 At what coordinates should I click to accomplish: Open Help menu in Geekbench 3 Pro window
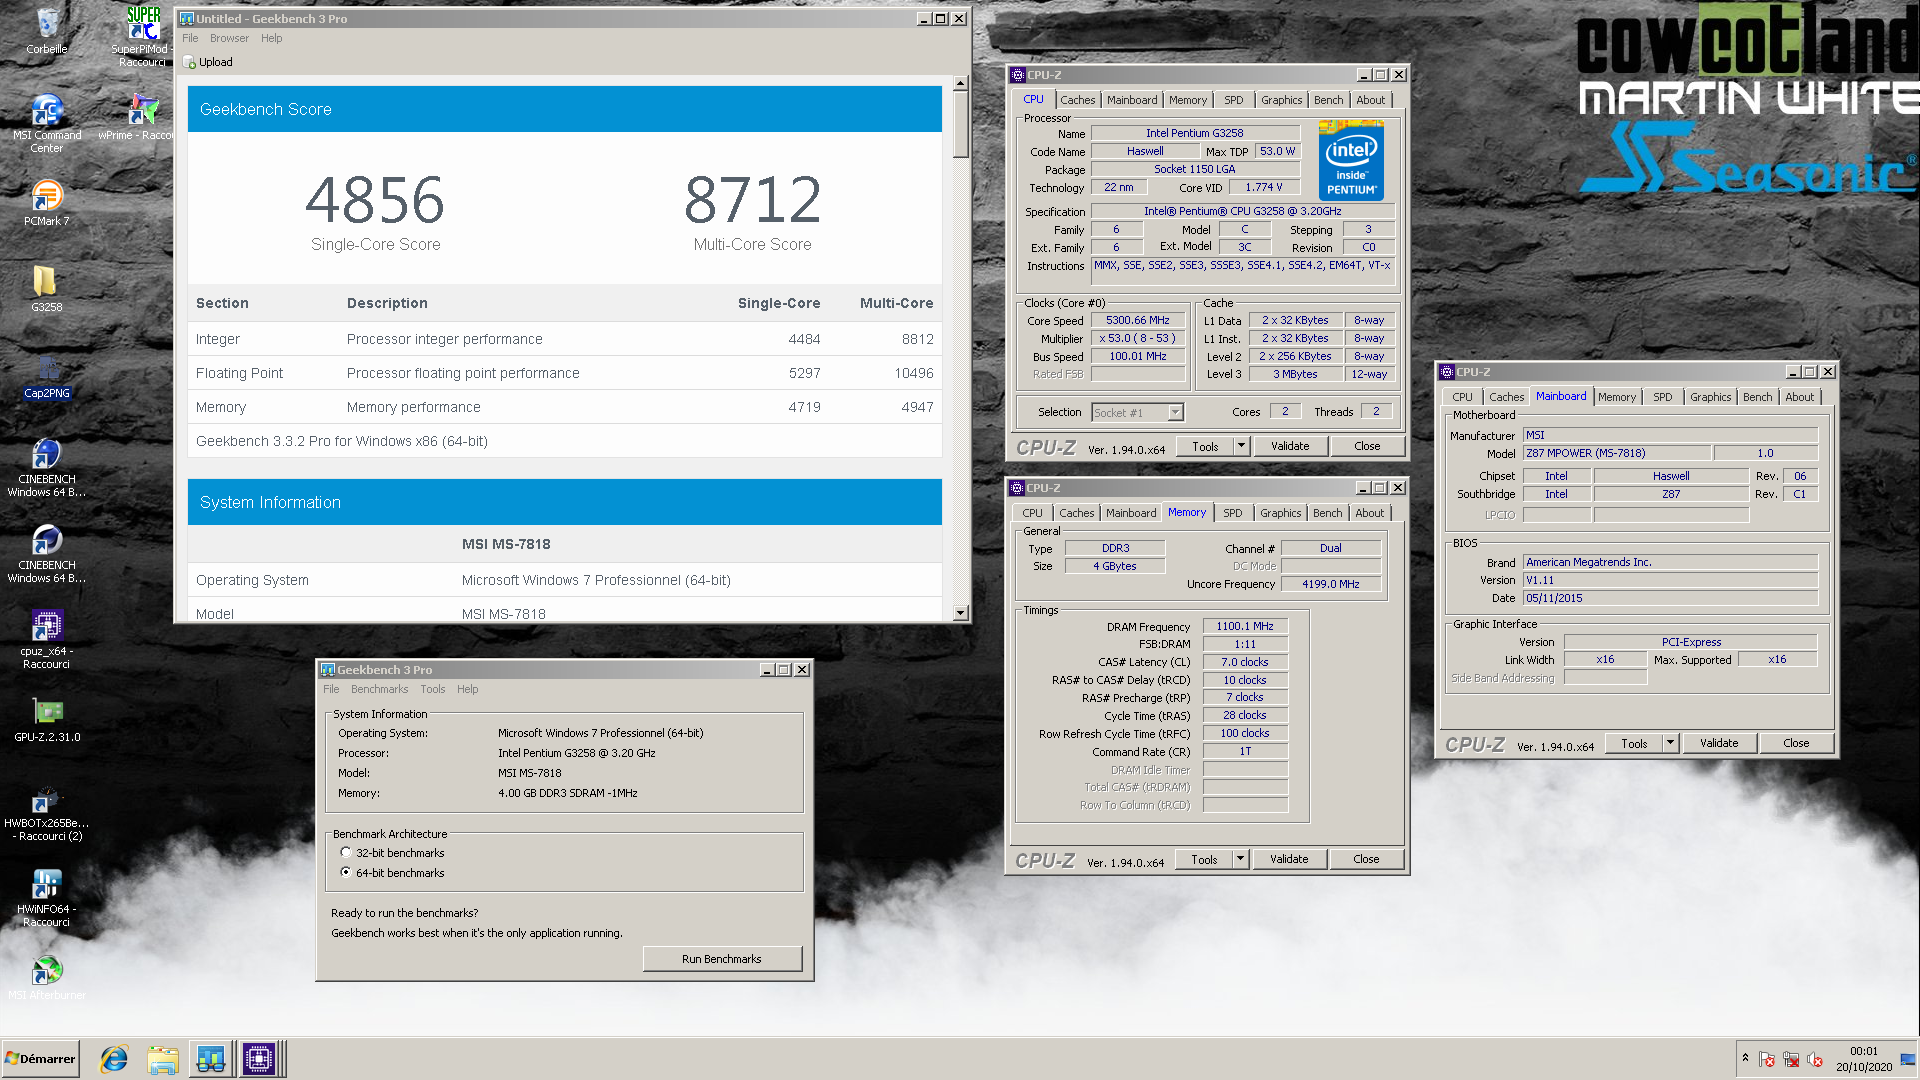click(x=467, y=689)
